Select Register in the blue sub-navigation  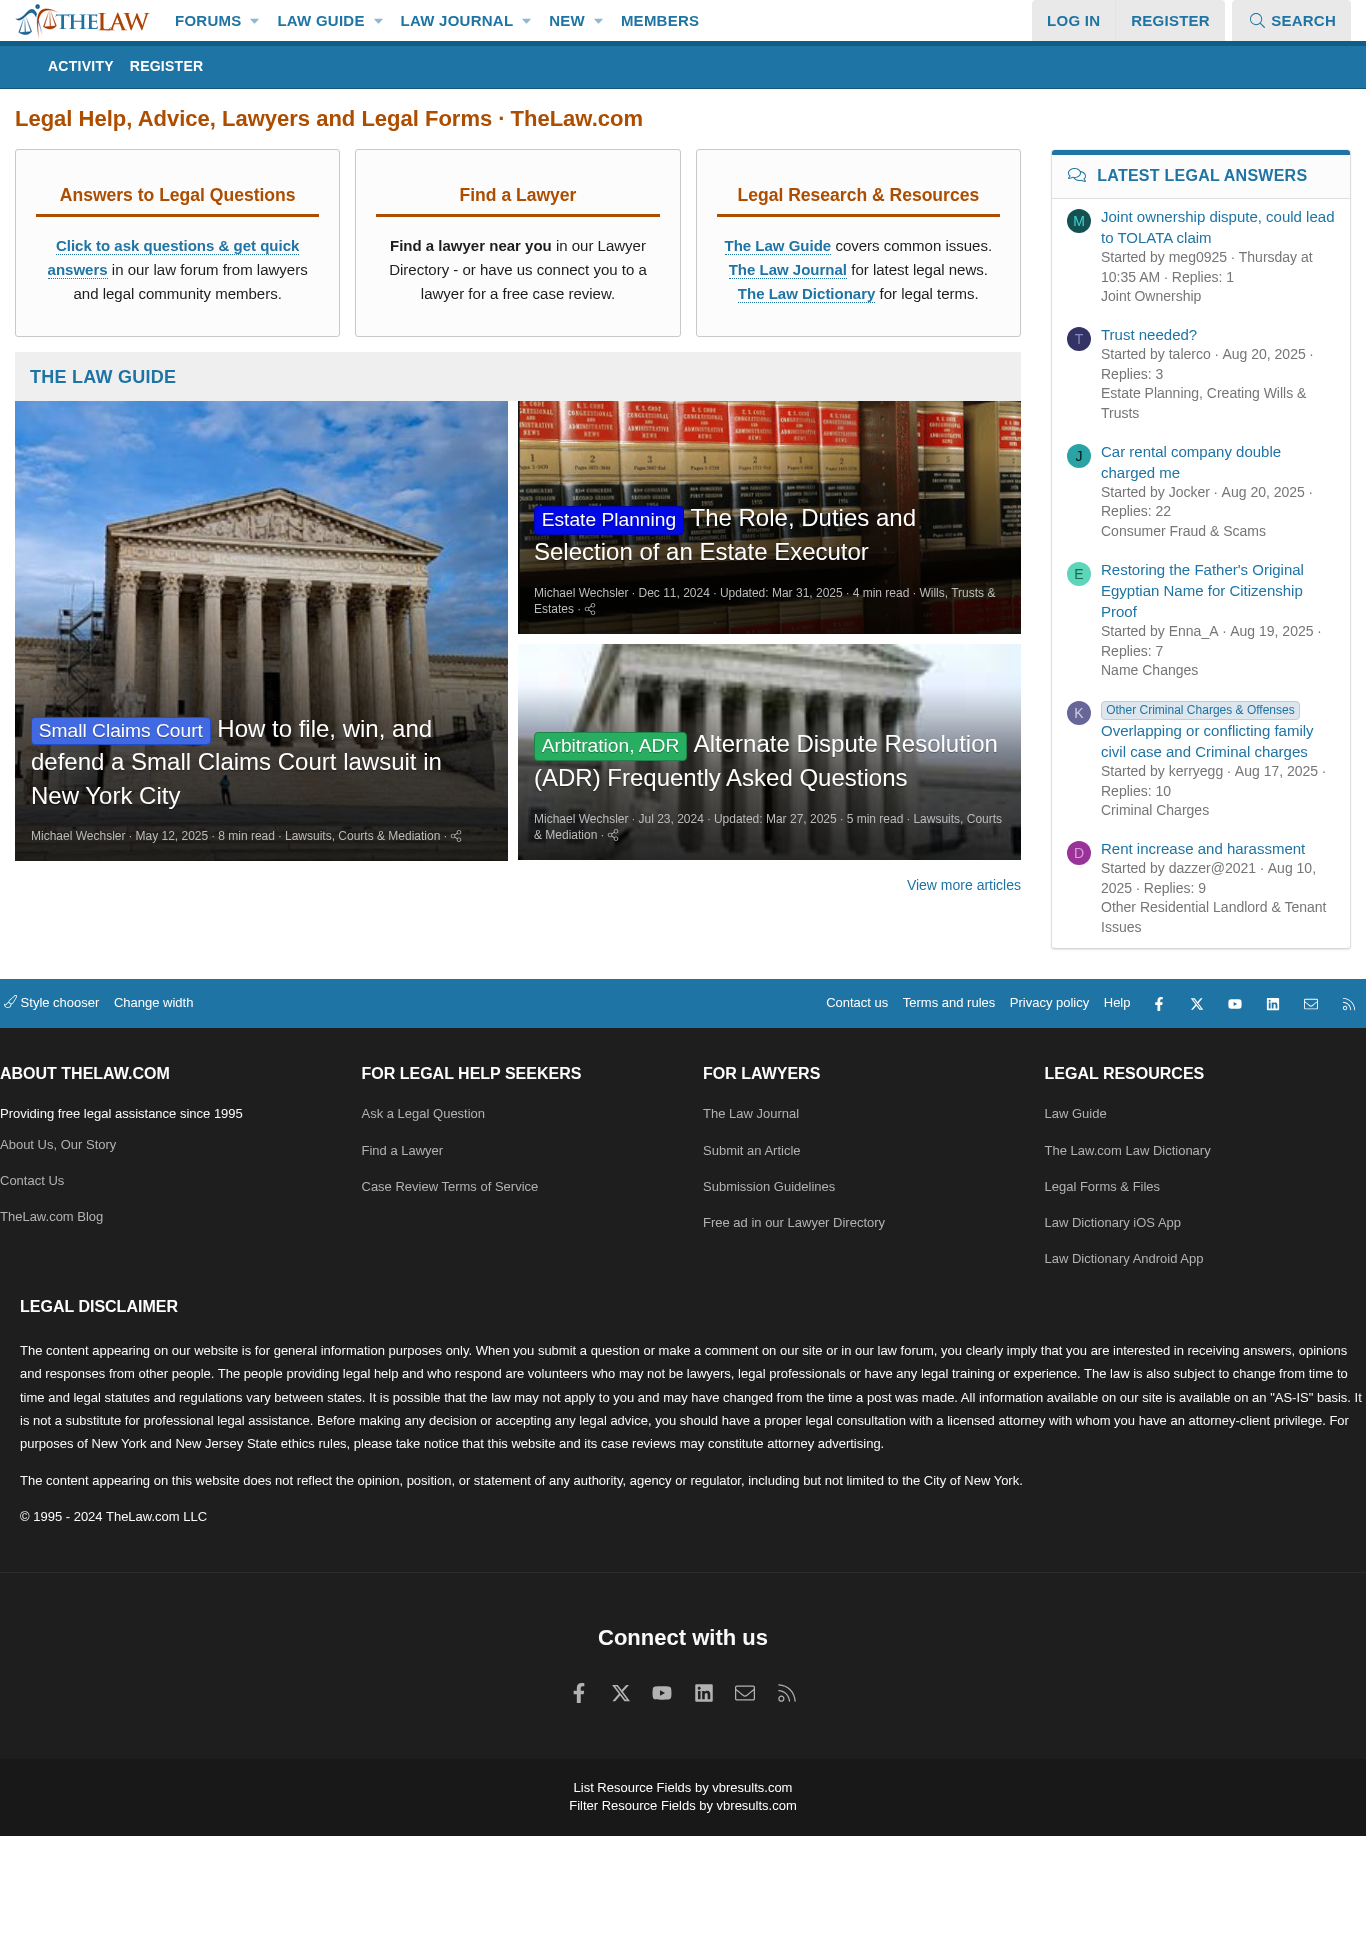(x=166, y=66)
